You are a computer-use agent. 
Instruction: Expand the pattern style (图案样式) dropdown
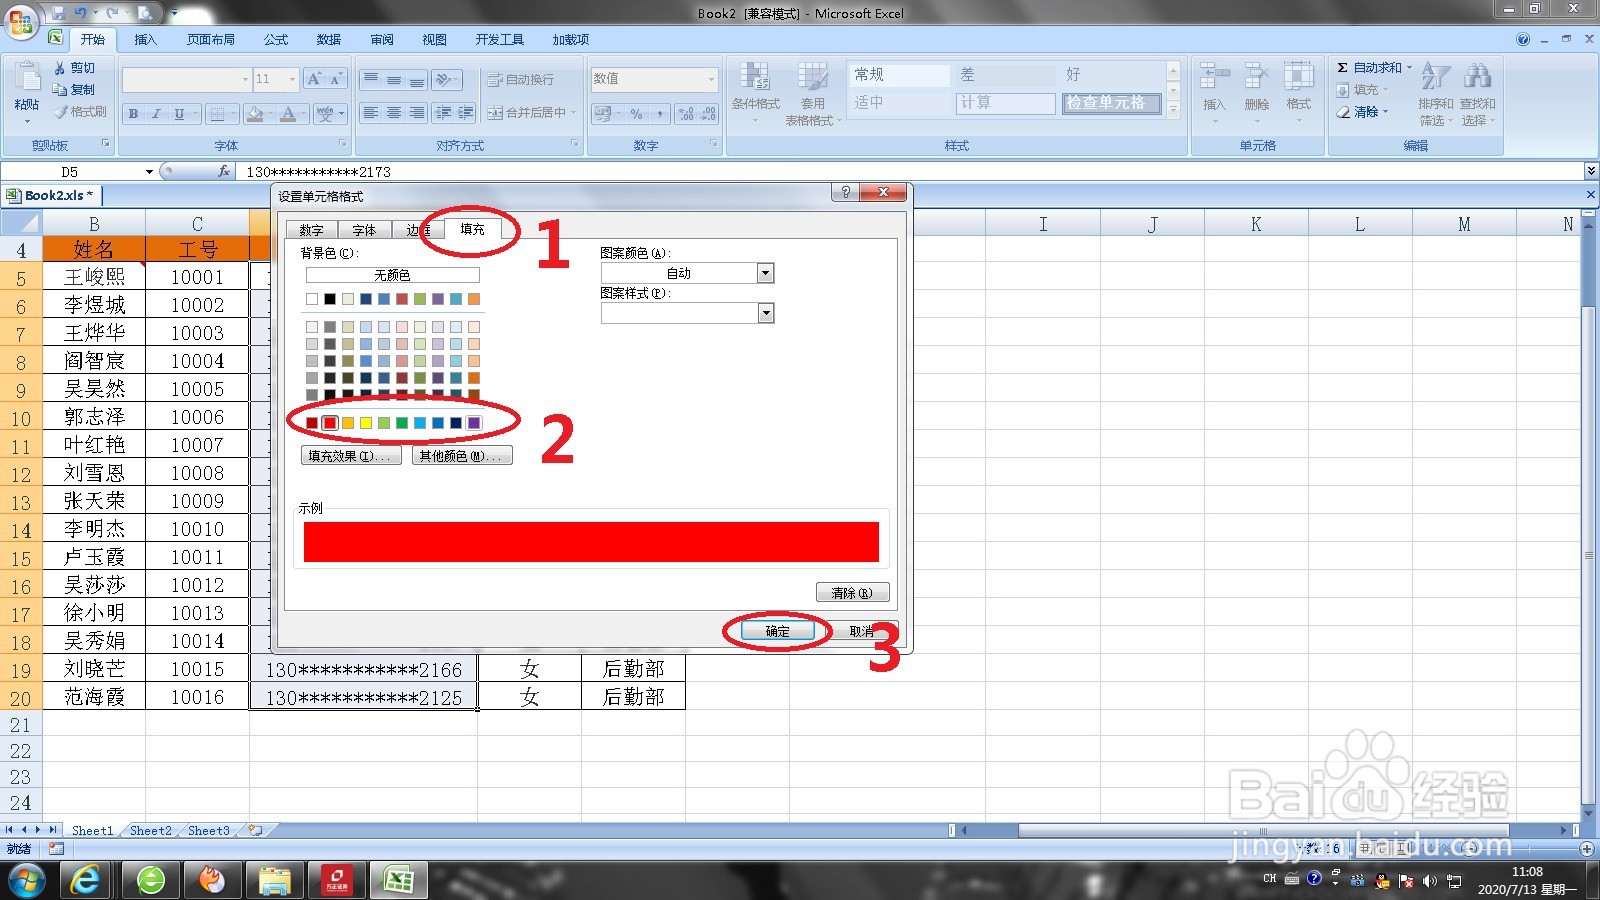765,313
